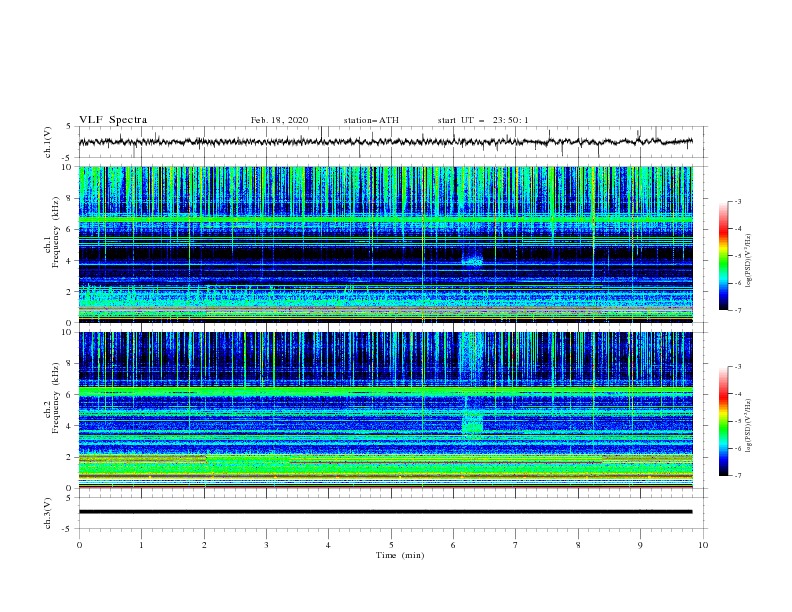Click the "ch.1(V)" waveform axis label

(48, 142)
